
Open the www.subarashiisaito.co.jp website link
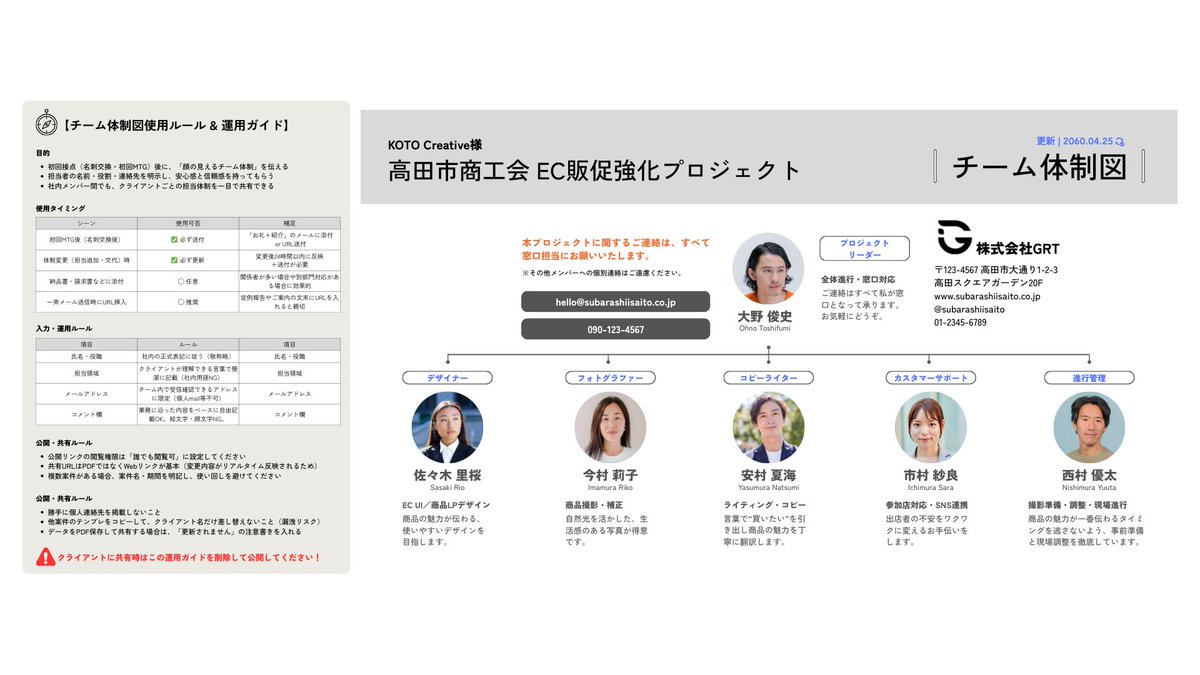(988, 296)
